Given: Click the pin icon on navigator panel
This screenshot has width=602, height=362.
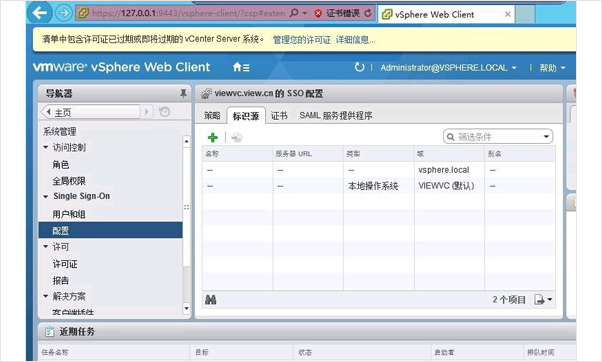Looking at the screenshot, I should point(183,93).
